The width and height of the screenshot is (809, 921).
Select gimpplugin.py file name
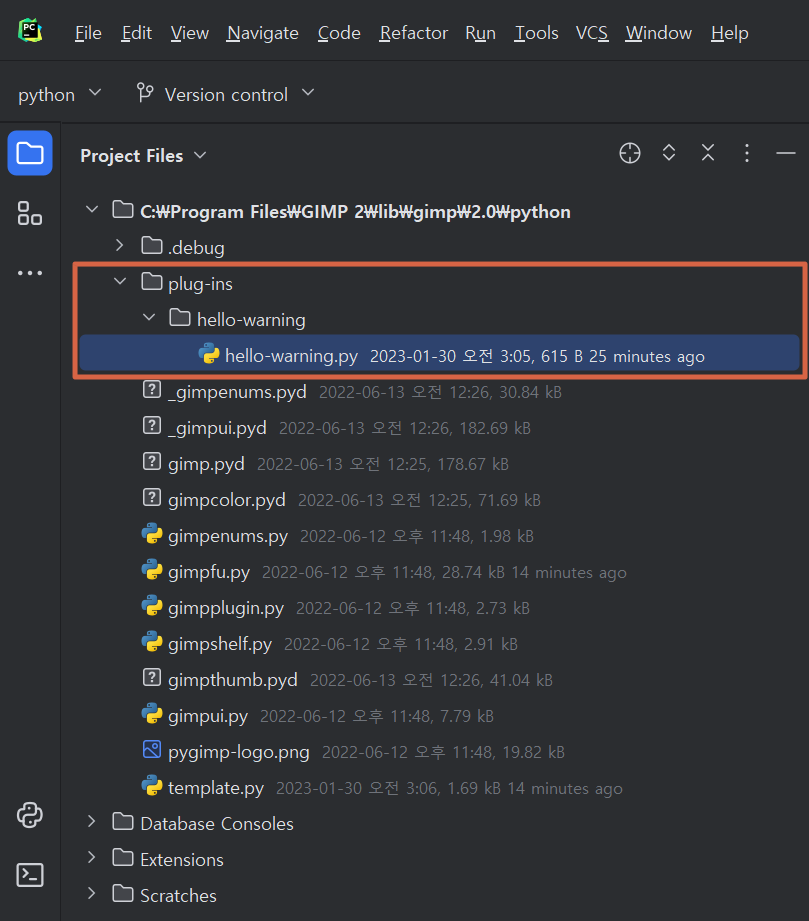pos(226,608)
